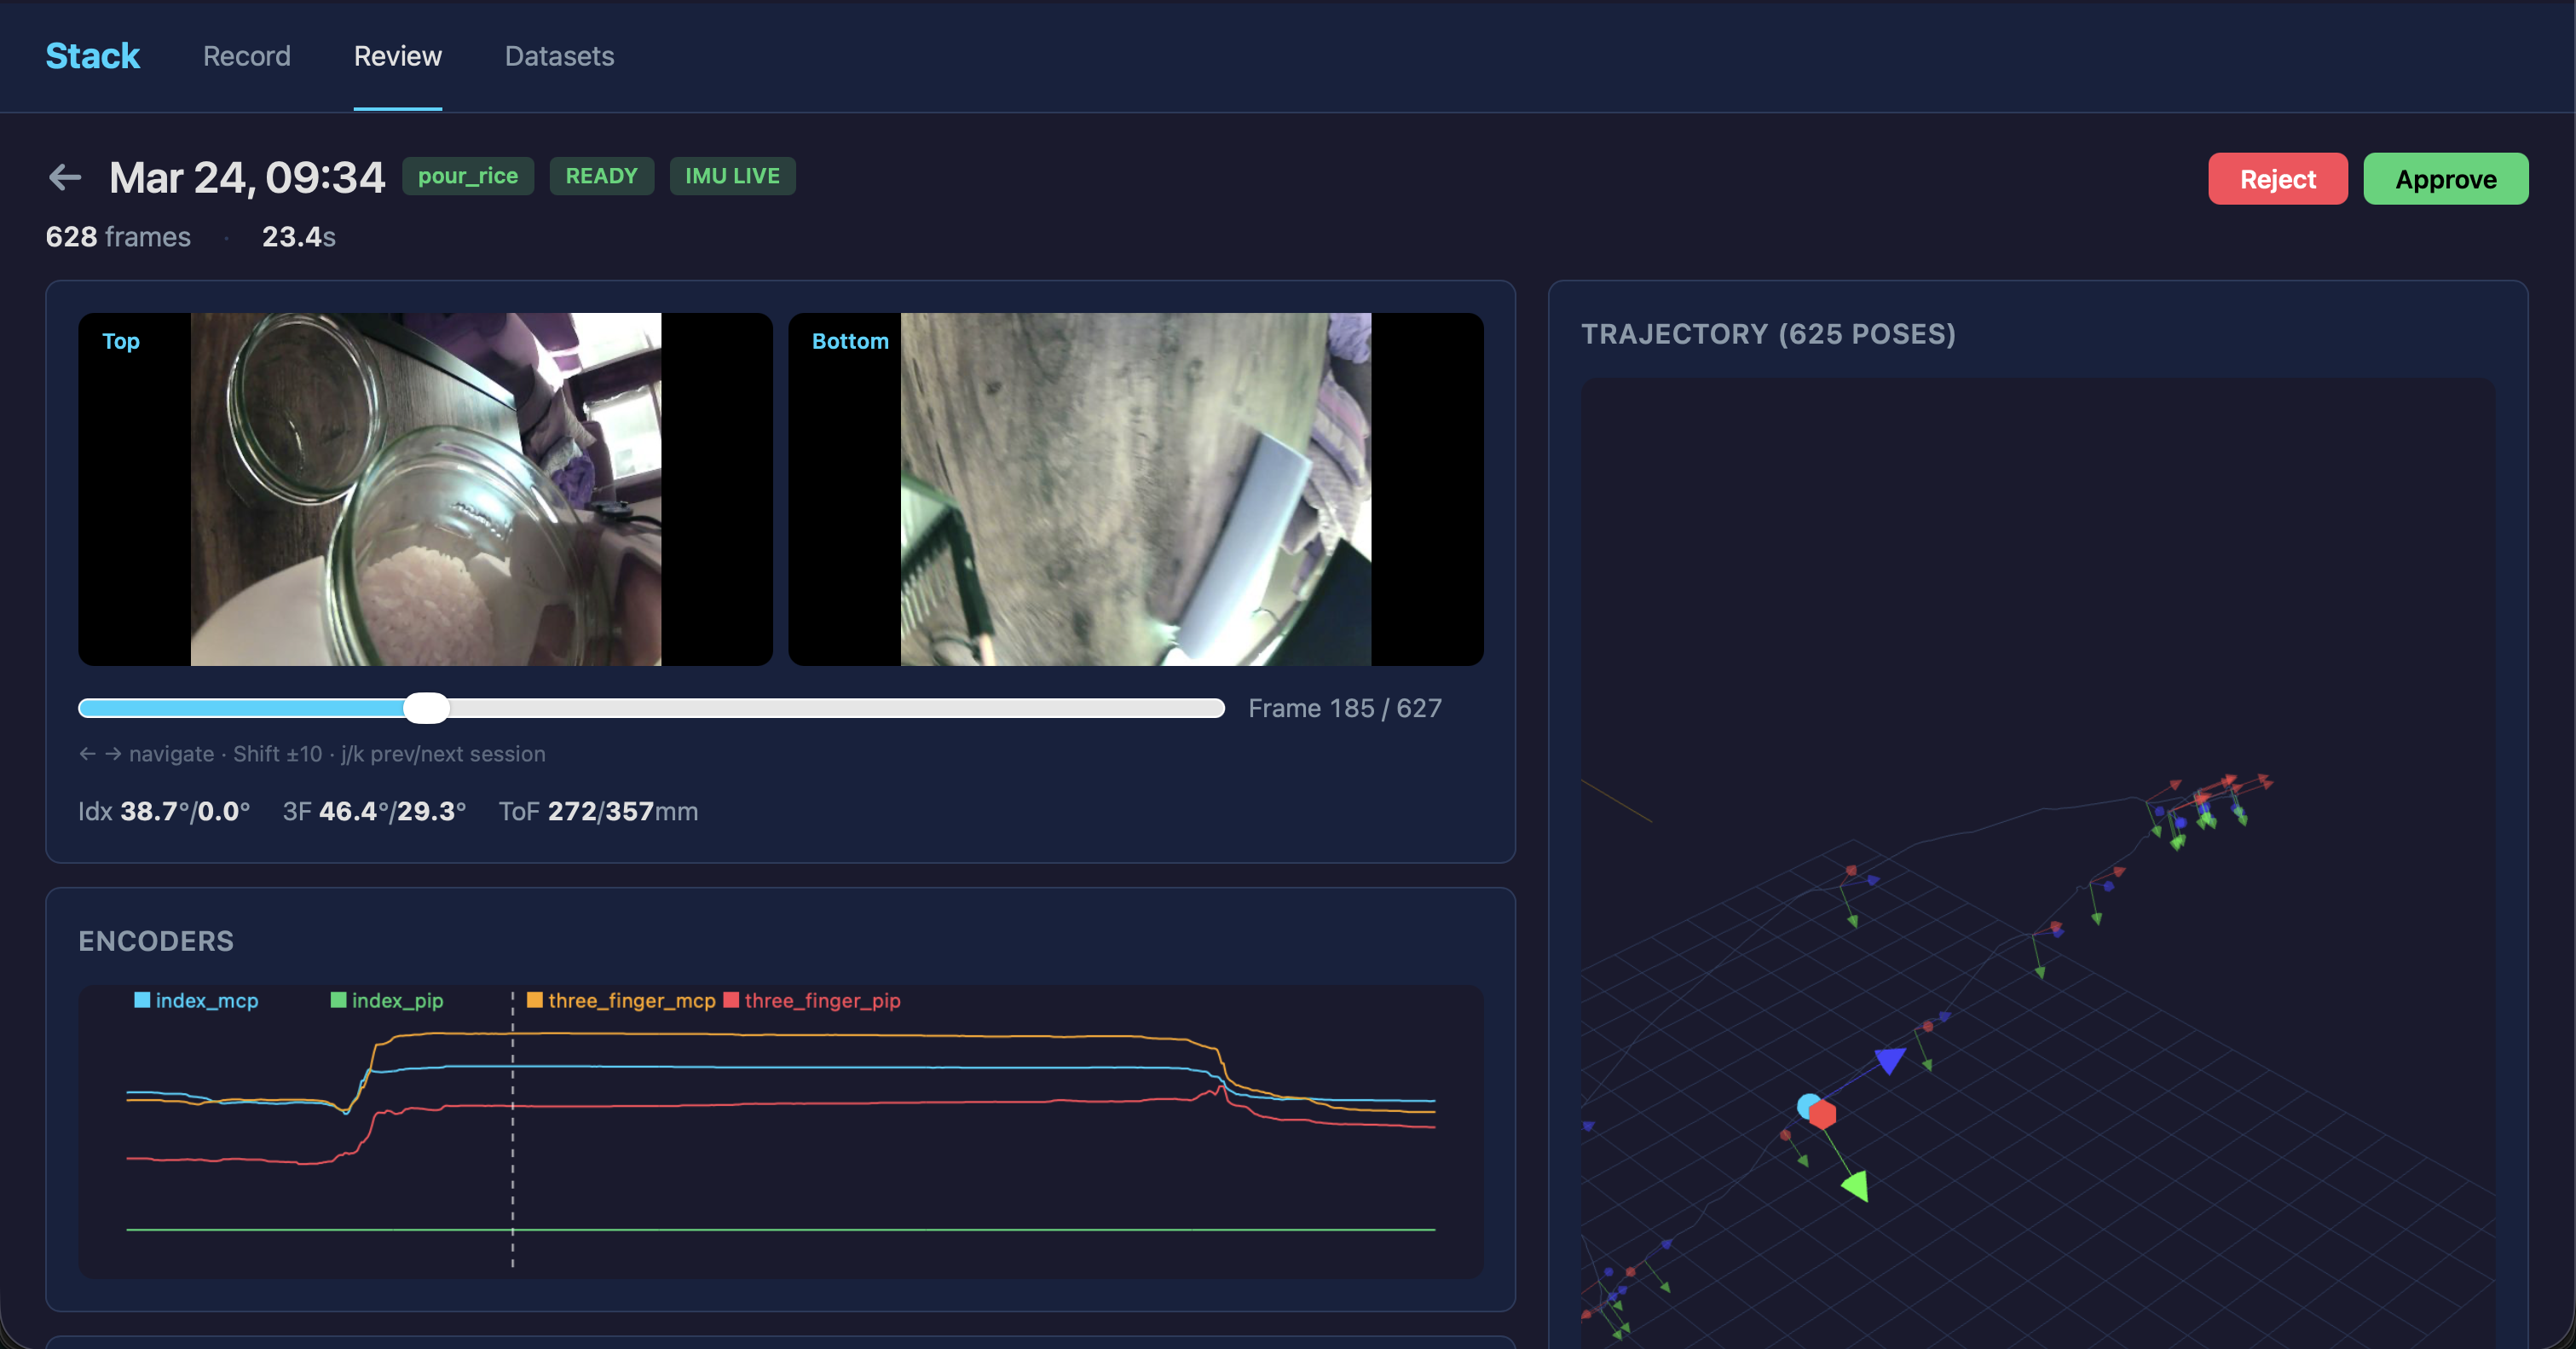Click the READY status indicator

(601, 176)
